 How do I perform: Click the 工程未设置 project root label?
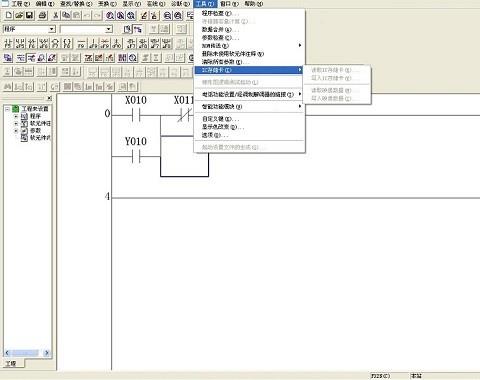pos(35,109)
